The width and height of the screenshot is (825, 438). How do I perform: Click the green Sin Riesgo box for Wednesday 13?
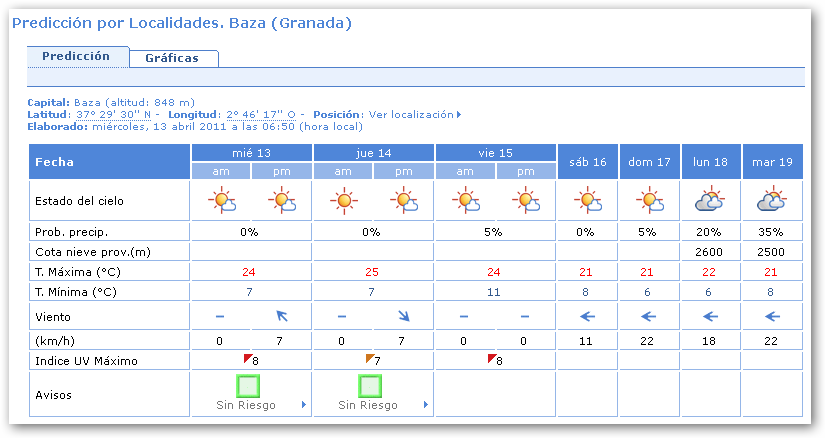(249, 385)
